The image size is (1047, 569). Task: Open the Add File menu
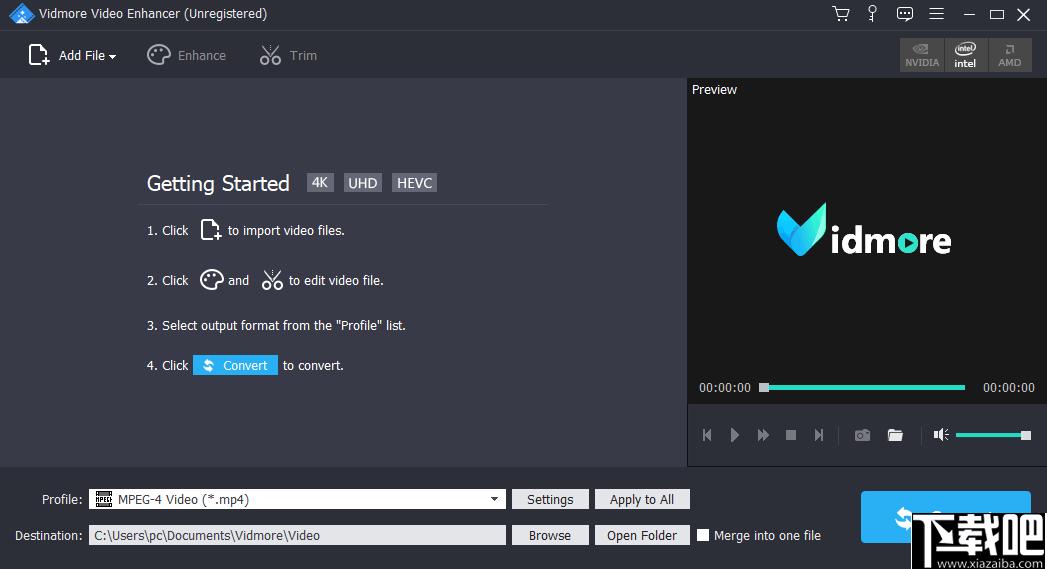(x=72, y=55)
